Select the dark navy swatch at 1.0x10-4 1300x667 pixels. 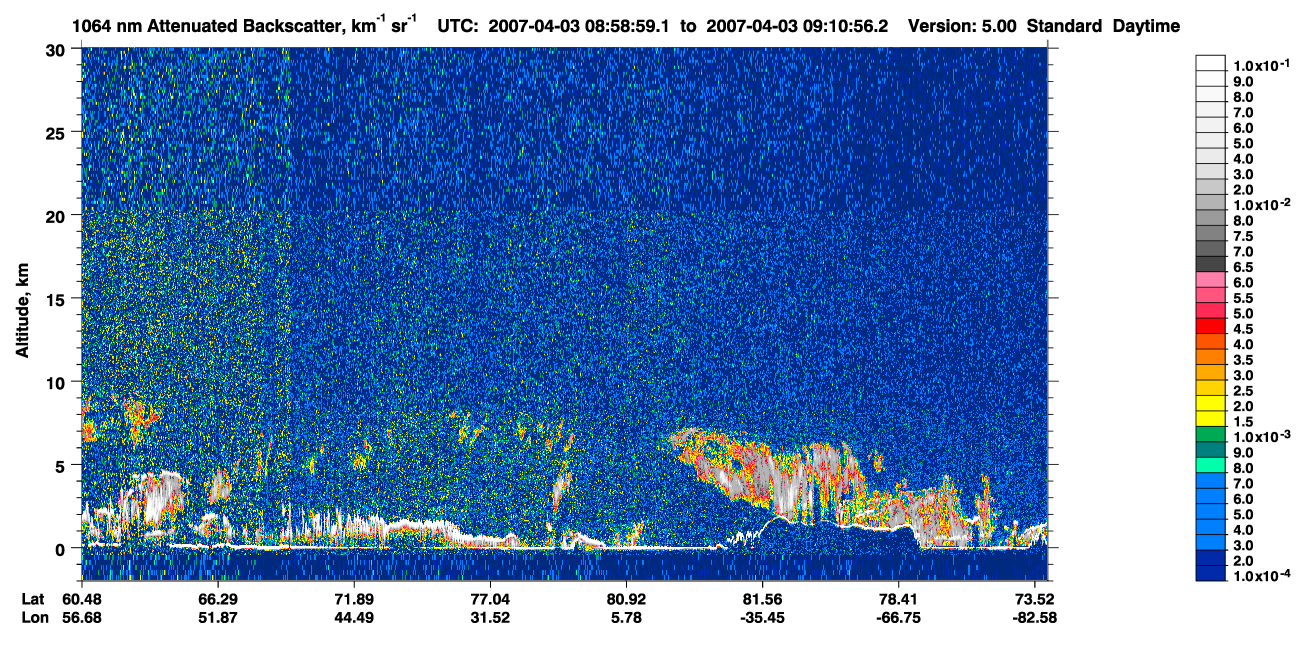pos(1211,574)
